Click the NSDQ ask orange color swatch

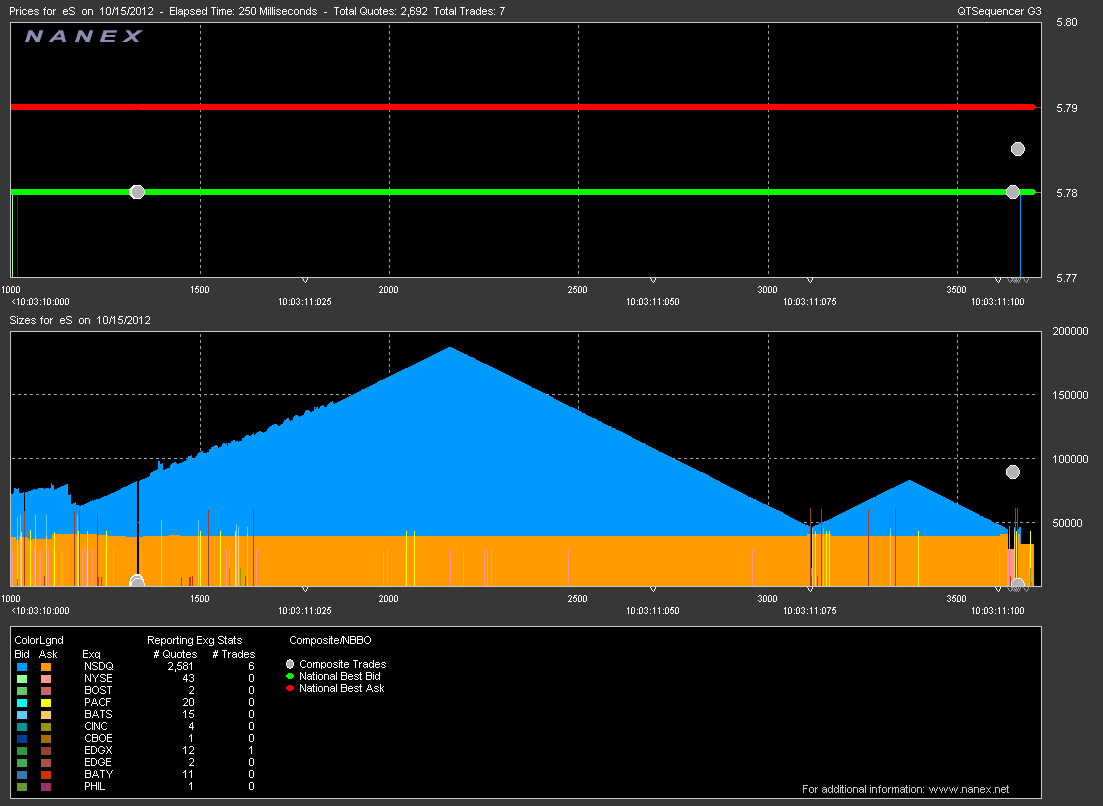[46, 667]
